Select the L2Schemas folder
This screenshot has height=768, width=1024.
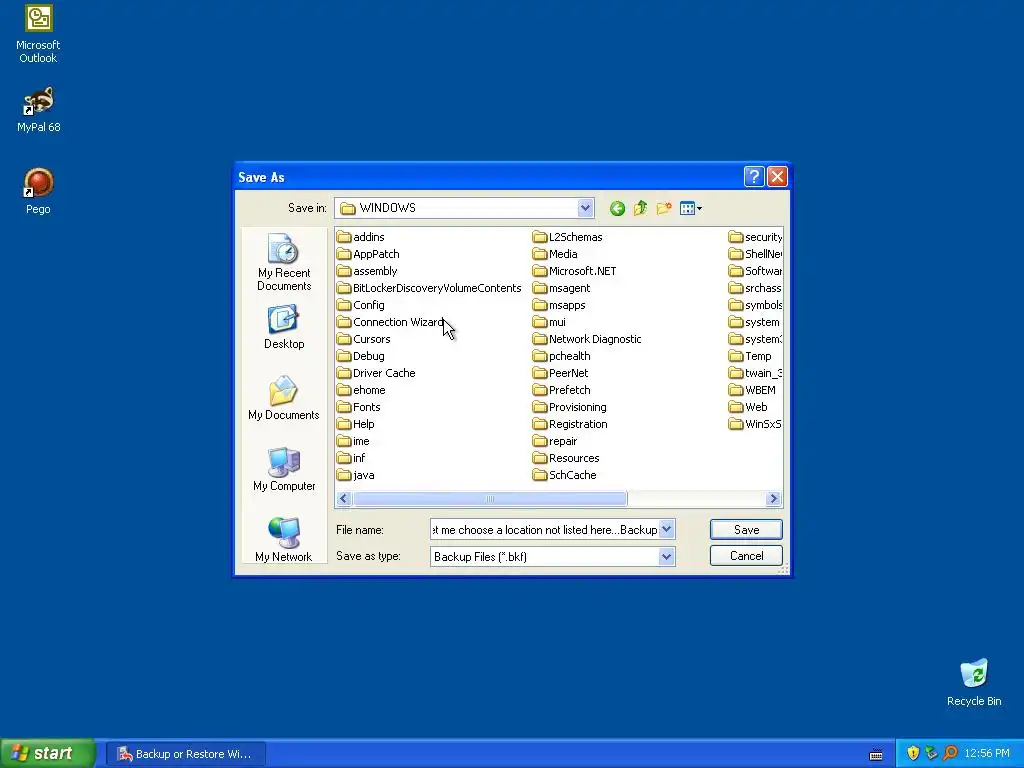(x=568, y=237)
